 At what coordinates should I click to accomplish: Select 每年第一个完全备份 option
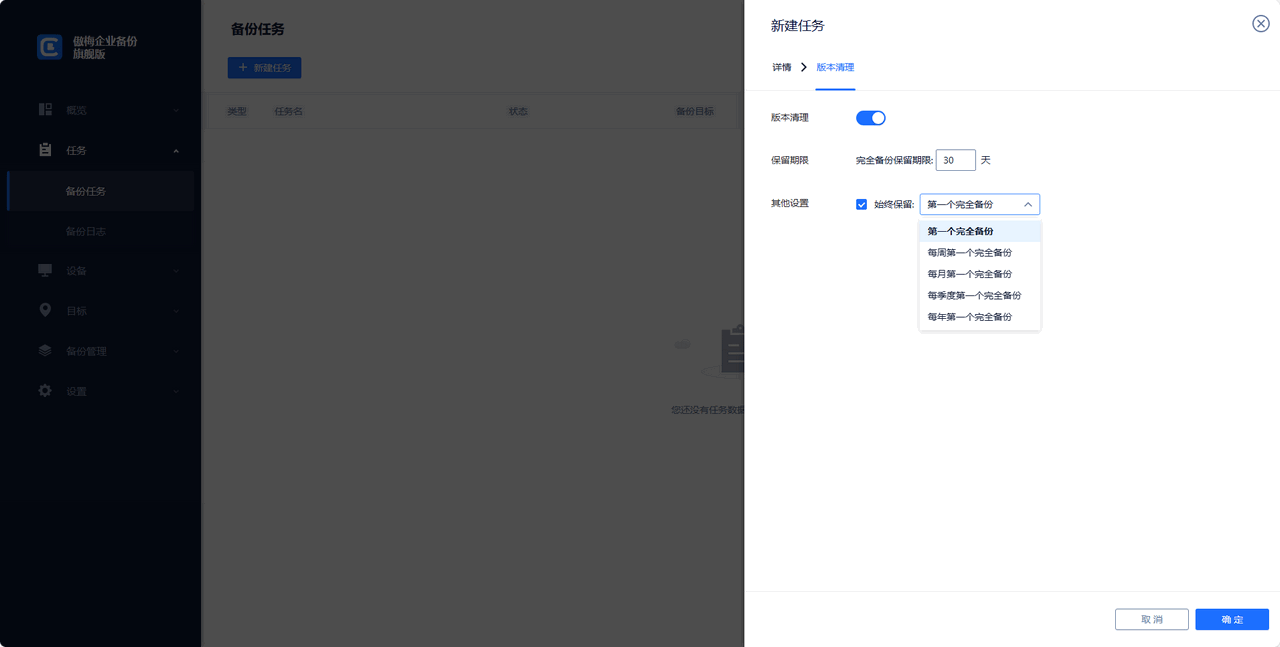pos(969,317)
